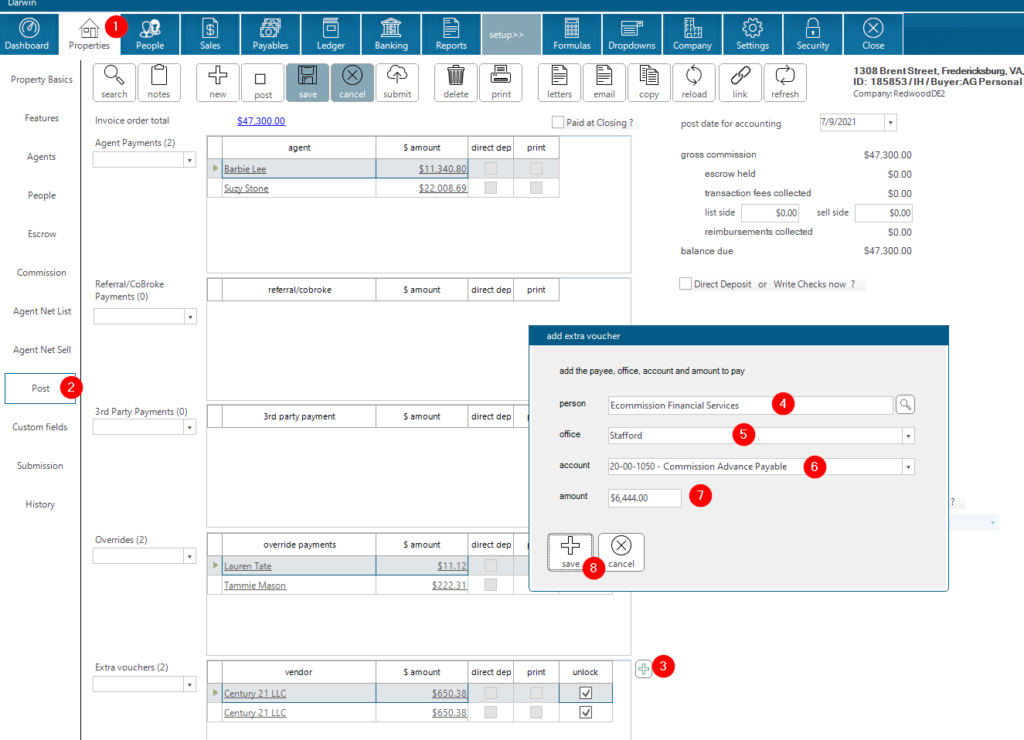The height and width of the screenshot is (740, 1024).
Task: Copy the record with the copy button
Action: 649,82
